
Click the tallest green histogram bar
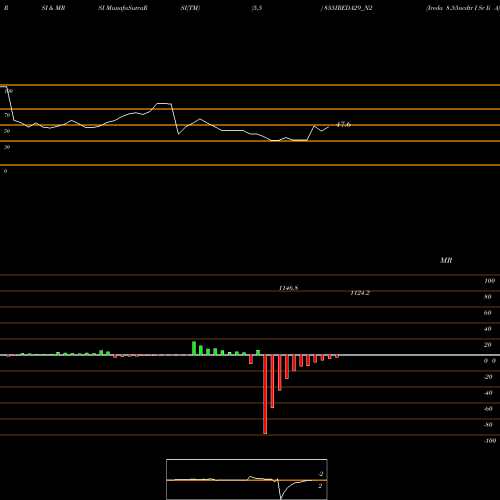click(194, 348)
